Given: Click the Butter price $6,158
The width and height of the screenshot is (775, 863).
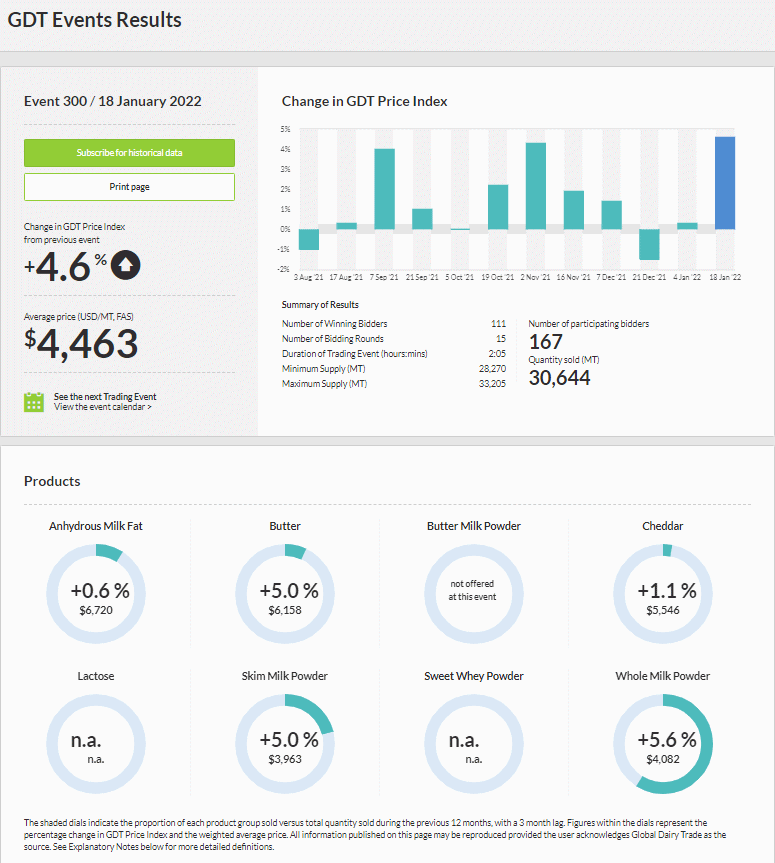Looking at the screenshot, I should pyautogui.click(x=285, y=610).
